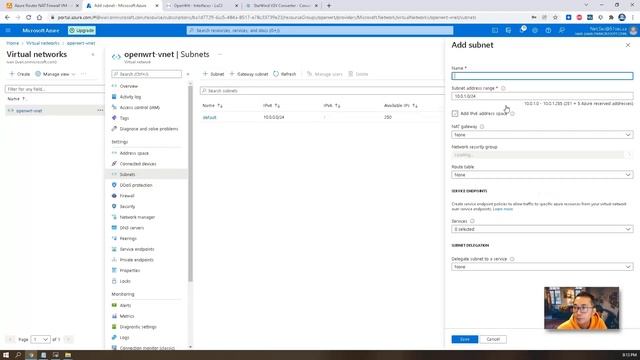Click the Network manager icon
The width and height of the screenshot is (640, 360).
tap(114, 217)
